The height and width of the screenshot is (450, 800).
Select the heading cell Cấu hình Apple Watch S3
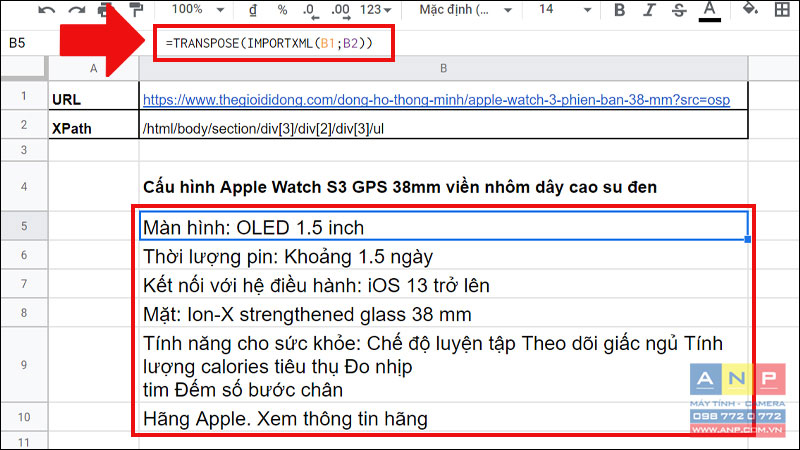443,187
